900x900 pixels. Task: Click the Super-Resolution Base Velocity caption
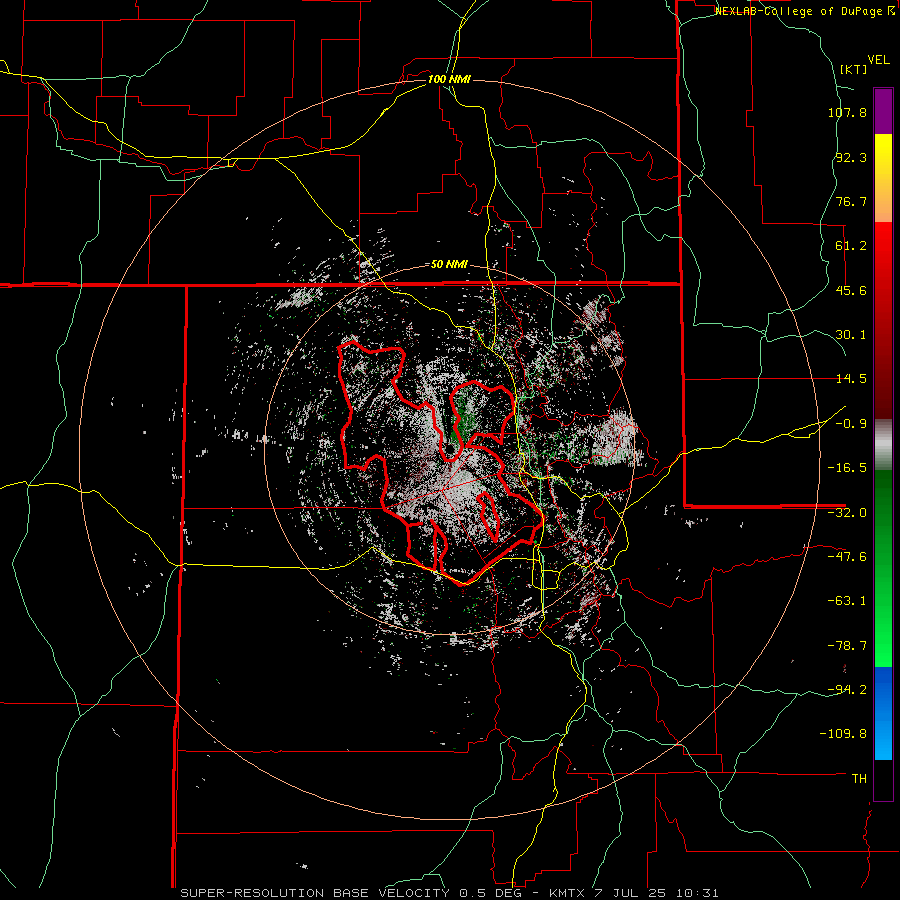(x=449, y=893)
